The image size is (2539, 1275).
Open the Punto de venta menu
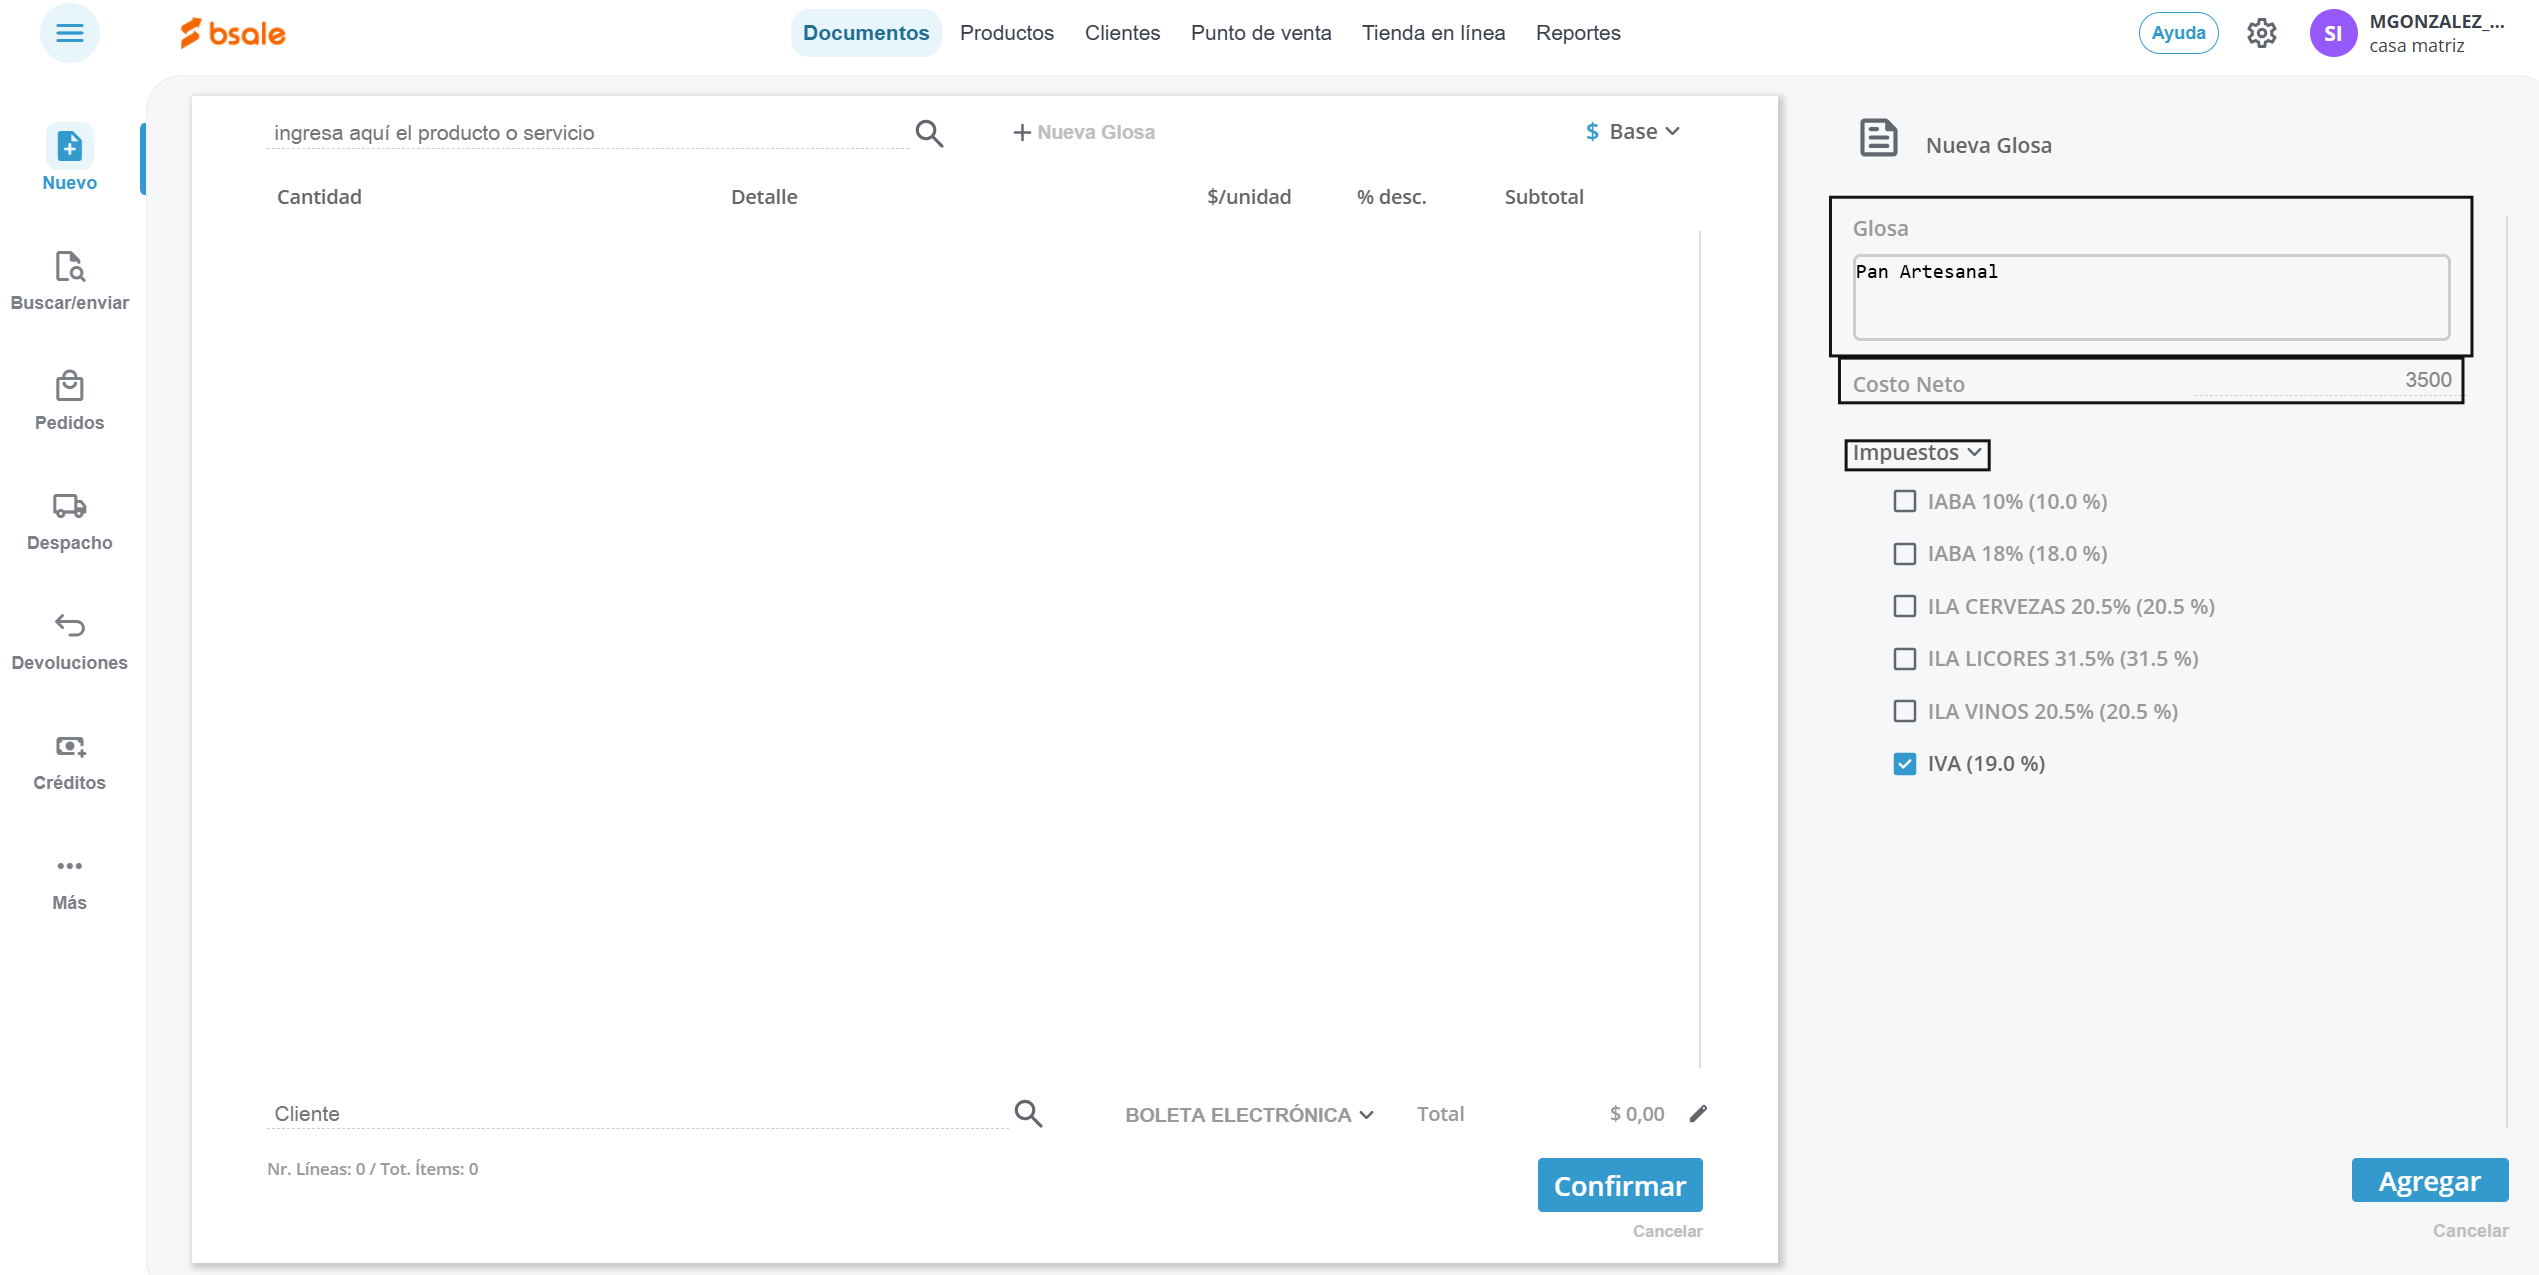[1260, 33]
